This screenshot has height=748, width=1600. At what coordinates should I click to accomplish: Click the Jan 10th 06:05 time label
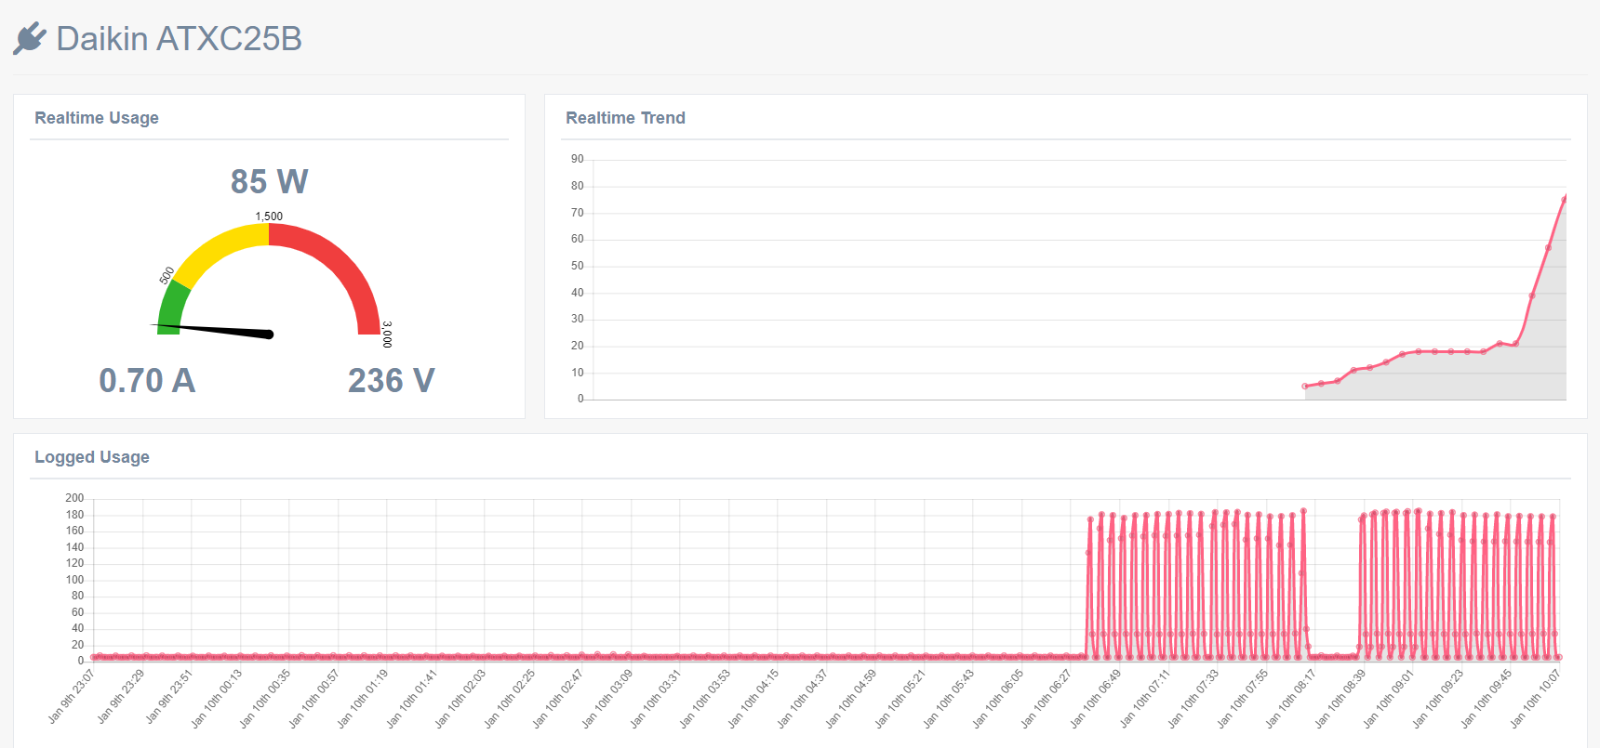tap(999, 698)
